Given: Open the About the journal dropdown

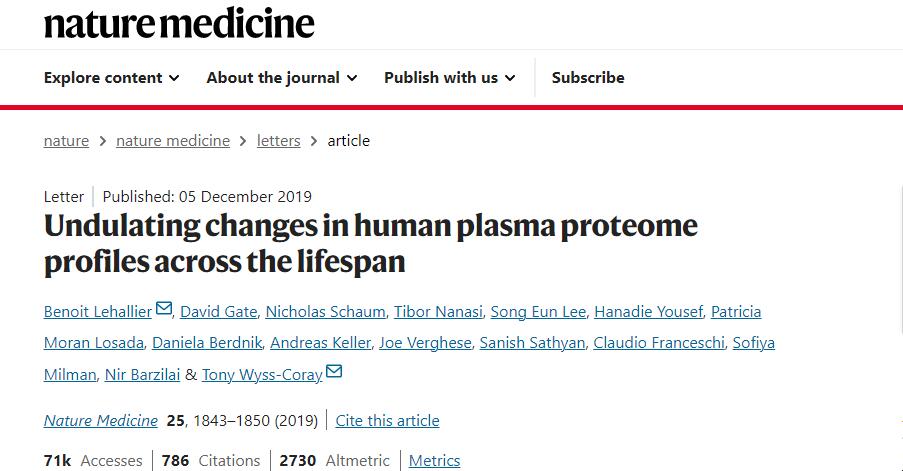Looking at the screenshot, I should (x=282, y=78).
